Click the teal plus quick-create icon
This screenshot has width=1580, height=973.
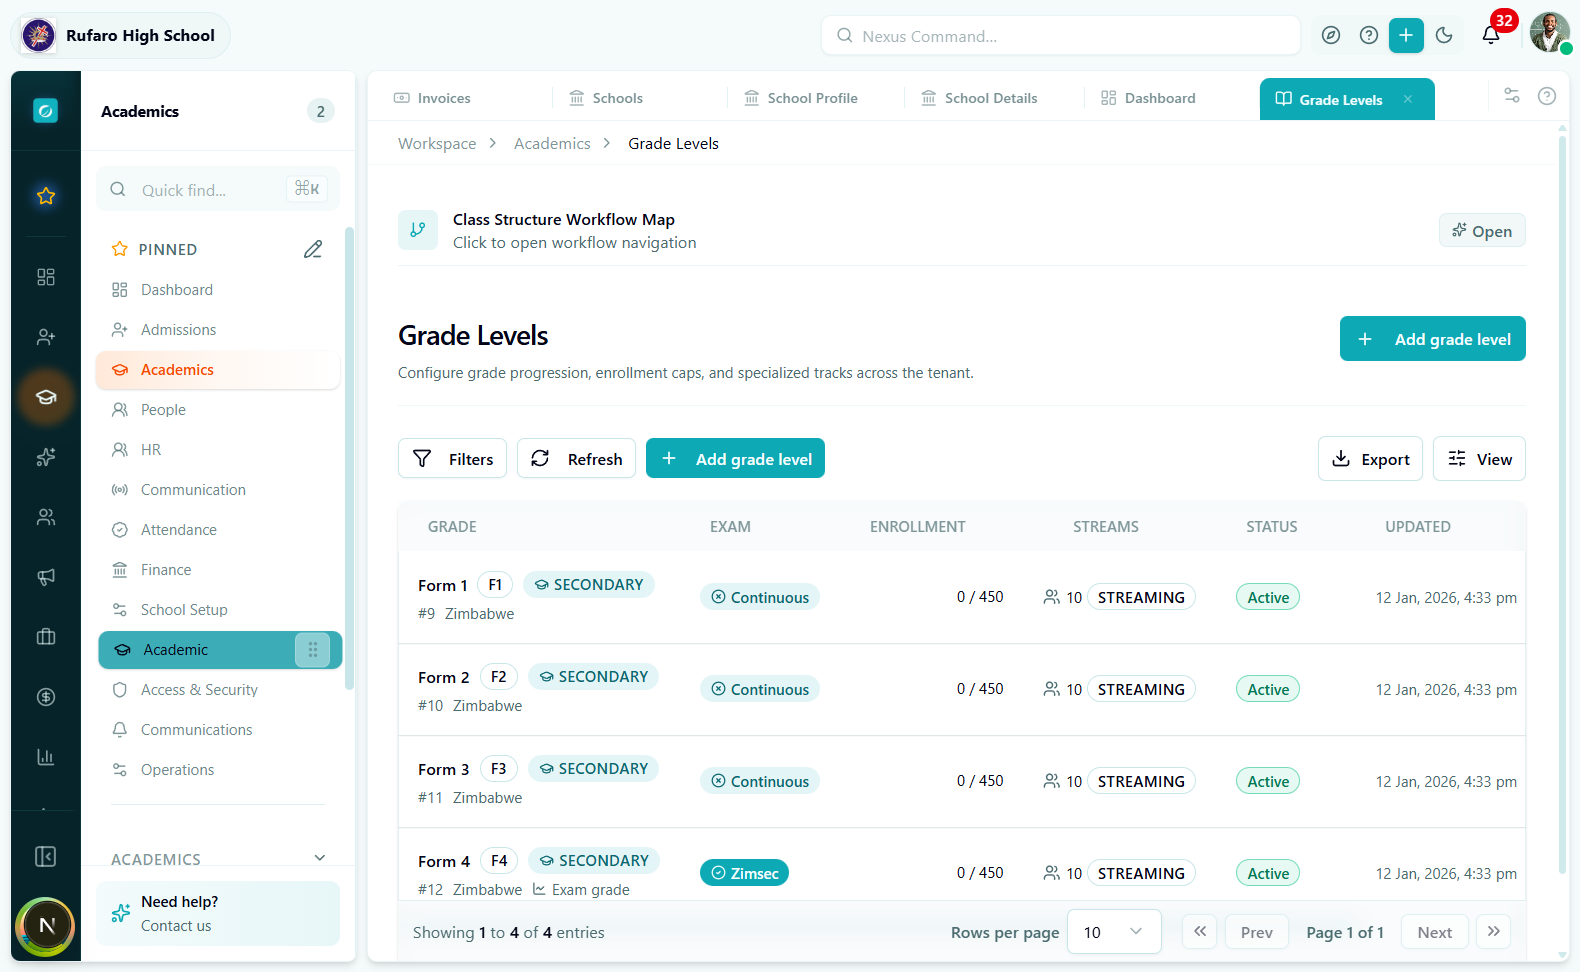click(x=1405, y=35)
